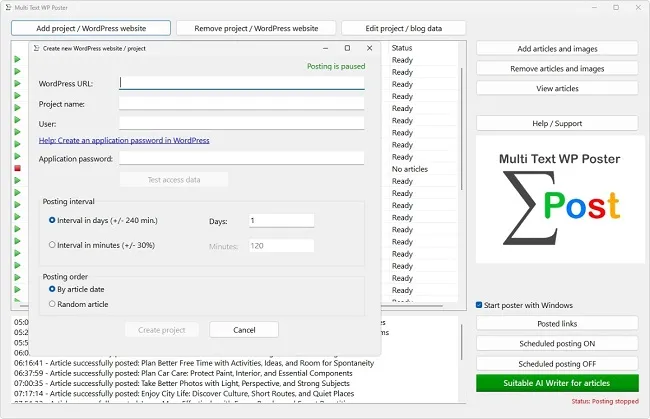Viewport: 650px width, 419px height.
Task: Click Add project / WordPress website button
Action: click(x=91, y=28)
